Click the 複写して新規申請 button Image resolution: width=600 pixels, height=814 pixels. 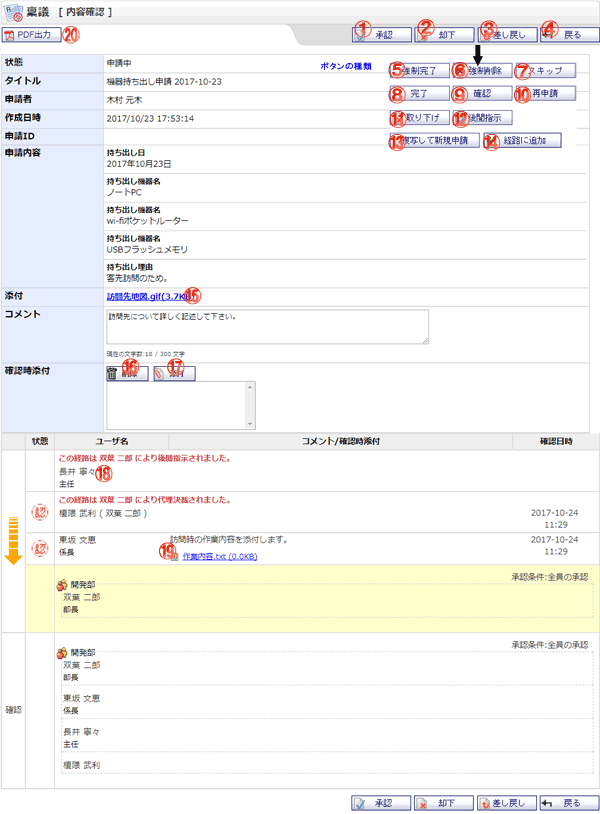(x=434, y=141)
